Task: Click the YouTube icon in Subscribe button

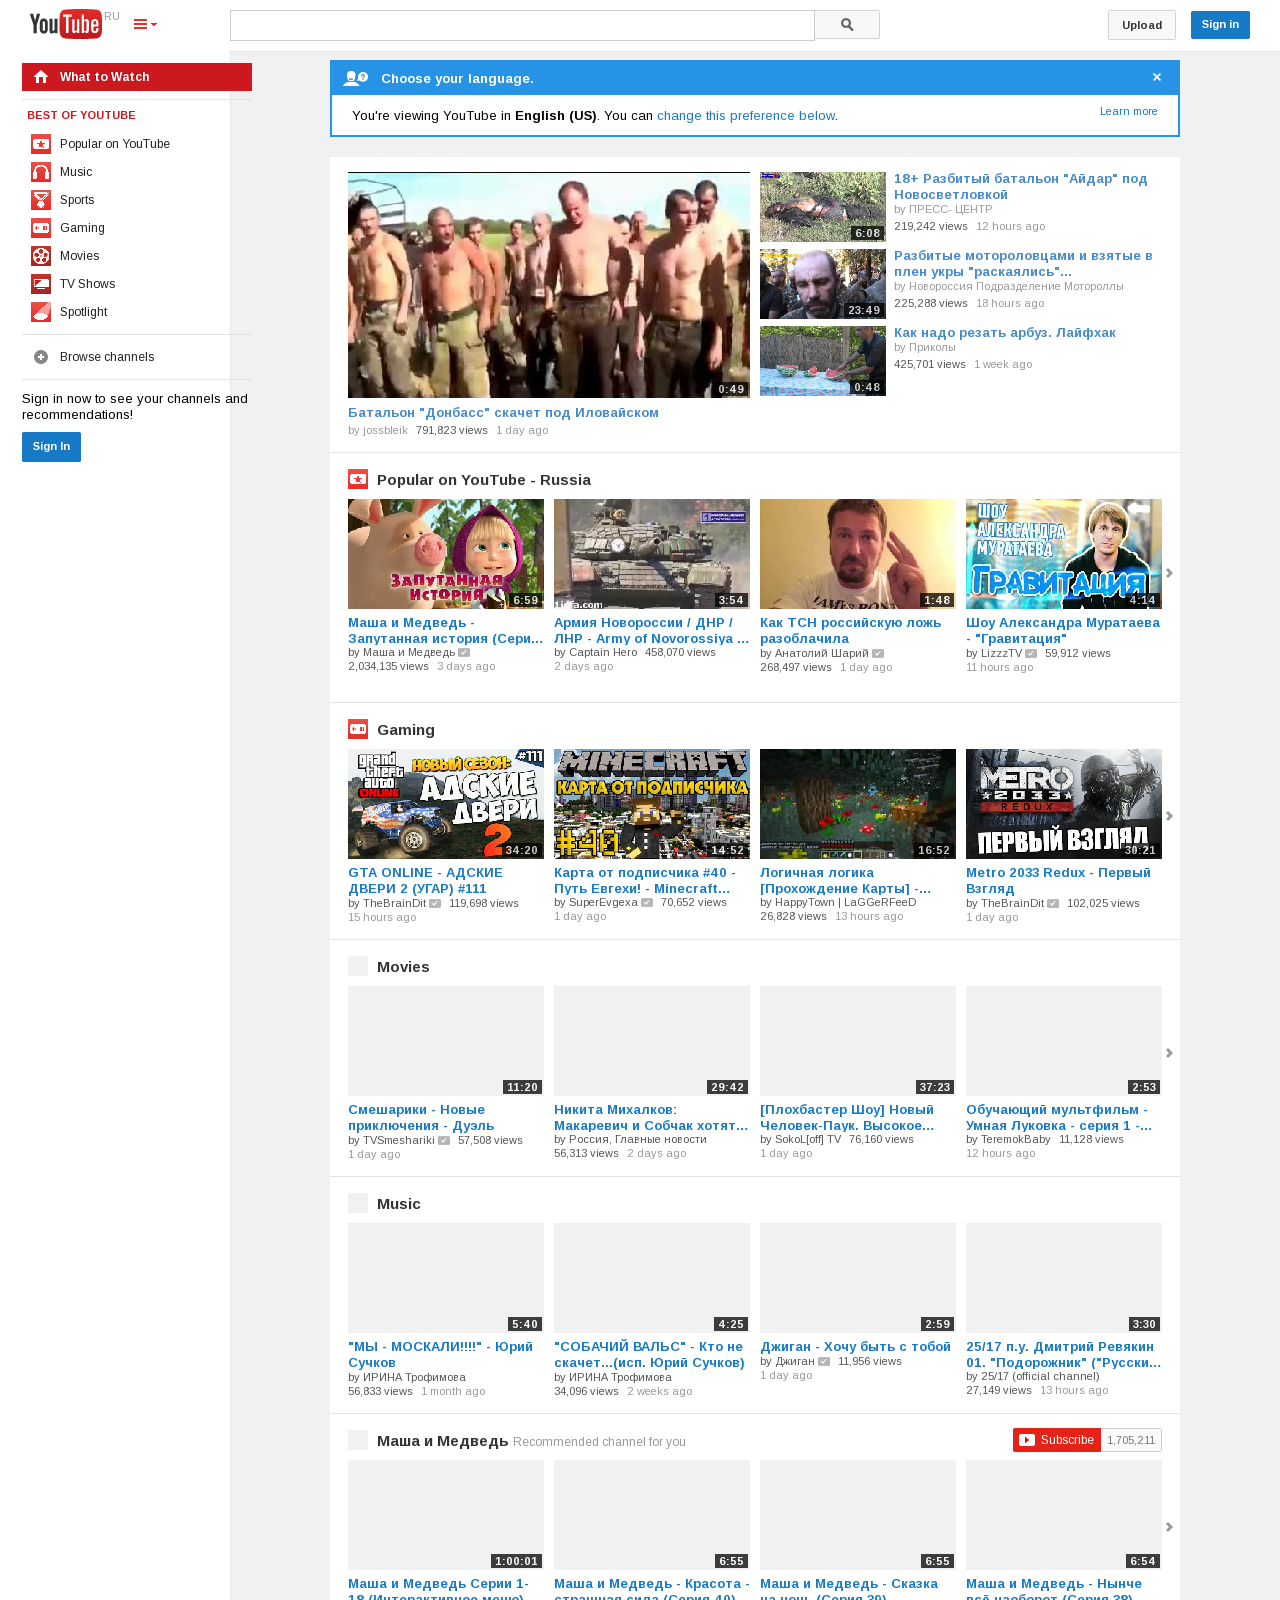Action: coord(1027,1440)
